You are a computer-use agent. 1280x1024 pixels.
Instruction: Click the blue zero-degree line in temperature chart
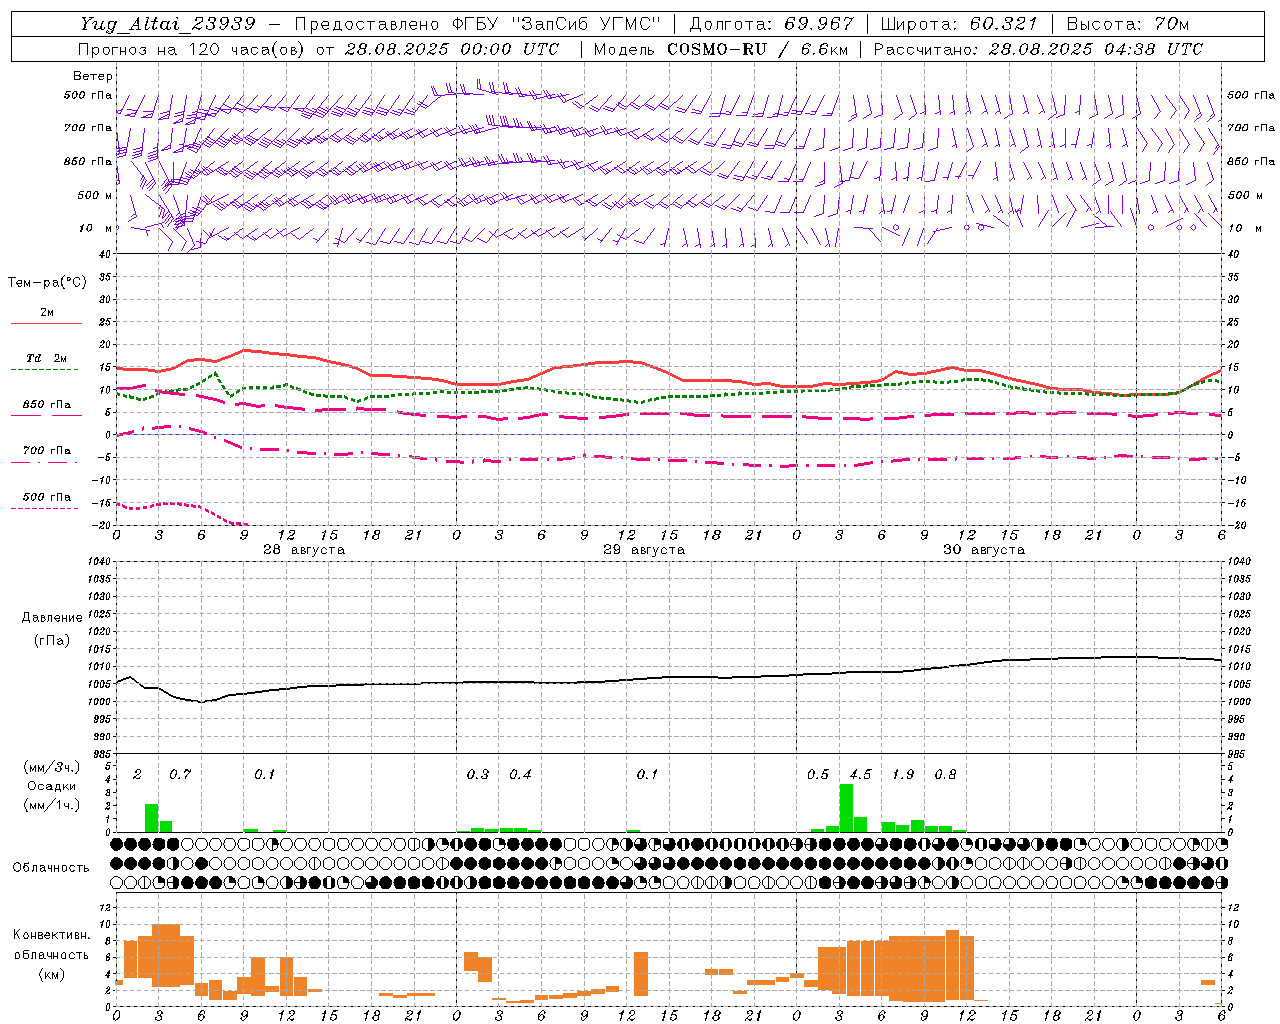tap(668, 434)
